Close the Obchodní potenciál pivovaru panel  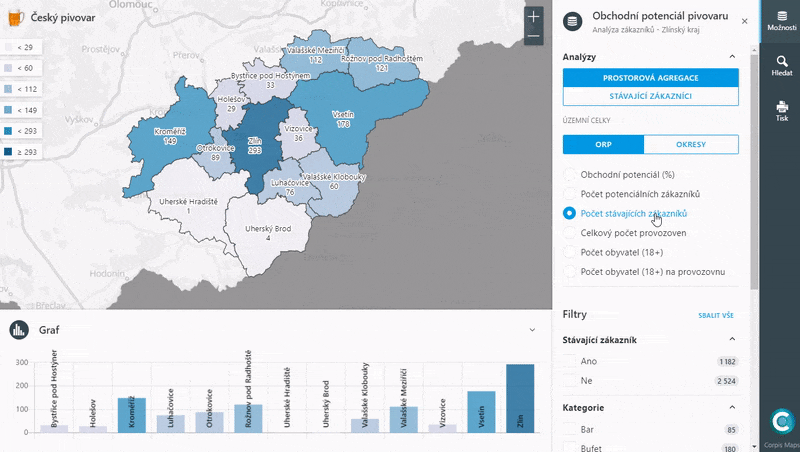(x=744, y=21)
